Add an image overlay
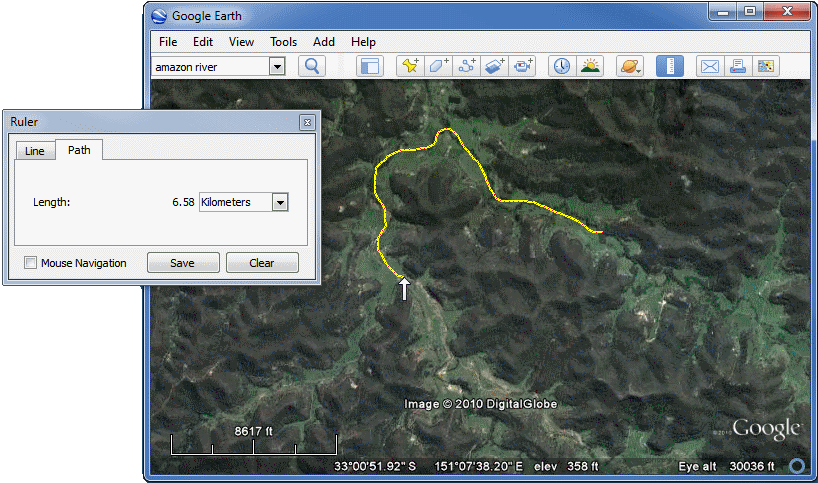This screenshot has height=483, width=818. click(x=495, y=66)
